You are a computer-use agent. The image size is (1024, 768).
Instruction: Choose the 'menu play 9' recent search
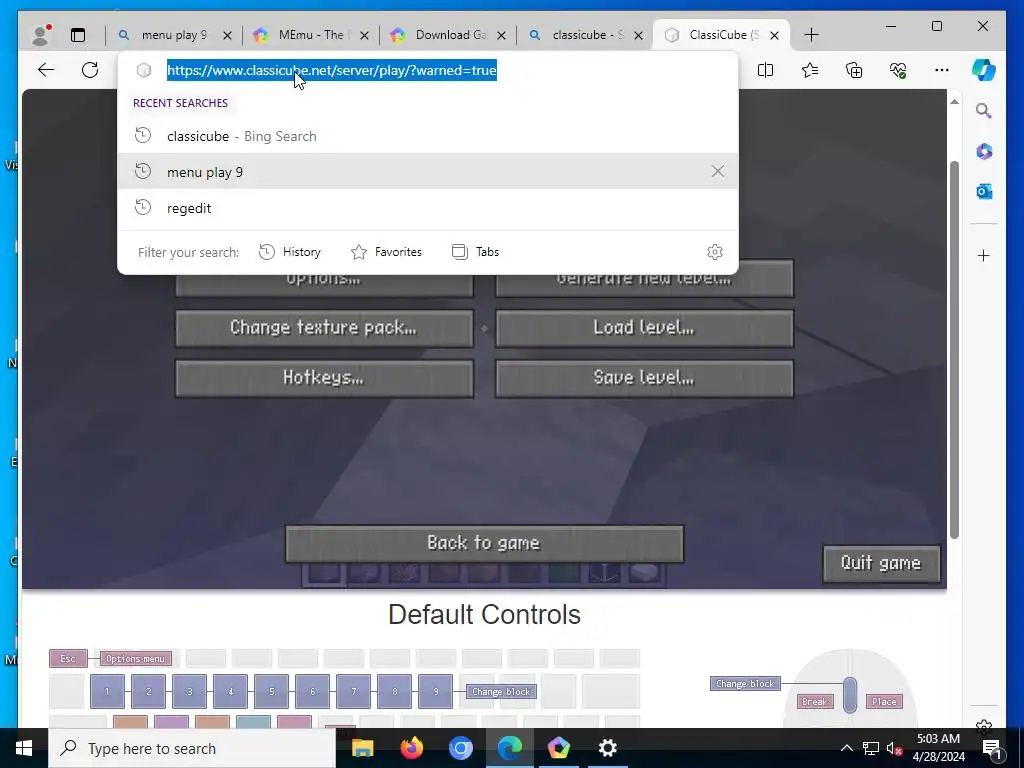[x=428, y=172]
